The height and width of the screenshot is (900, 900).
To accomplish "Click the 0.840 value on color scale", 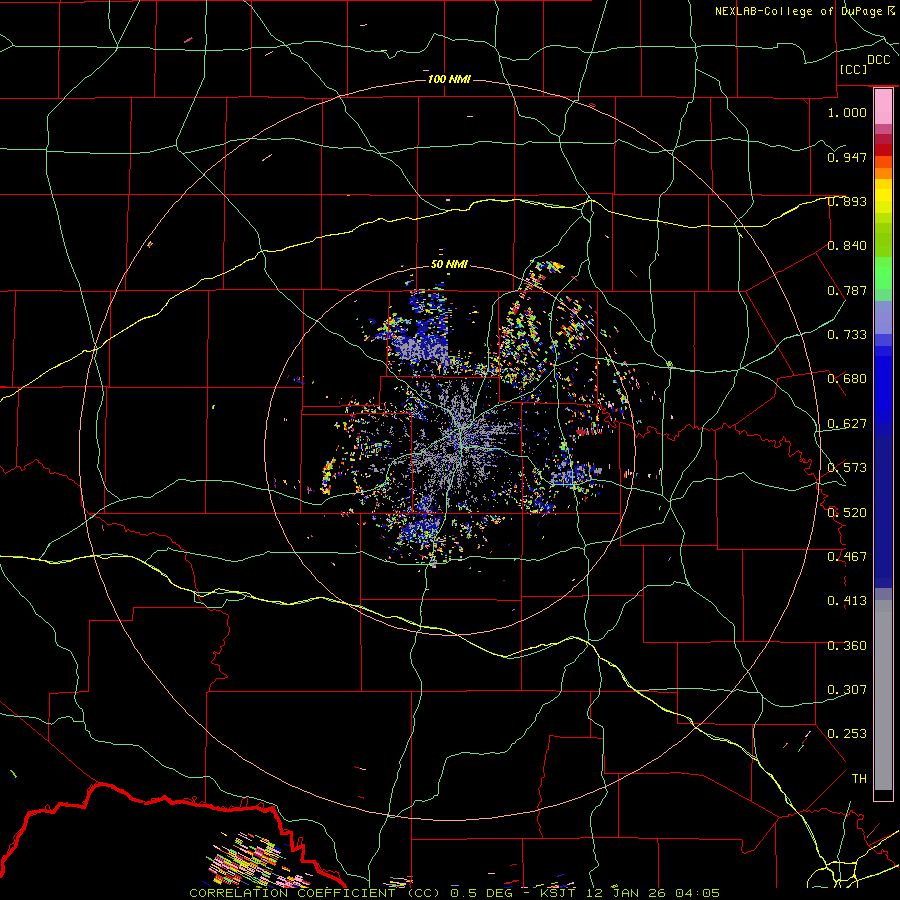I will coord(847,246).
